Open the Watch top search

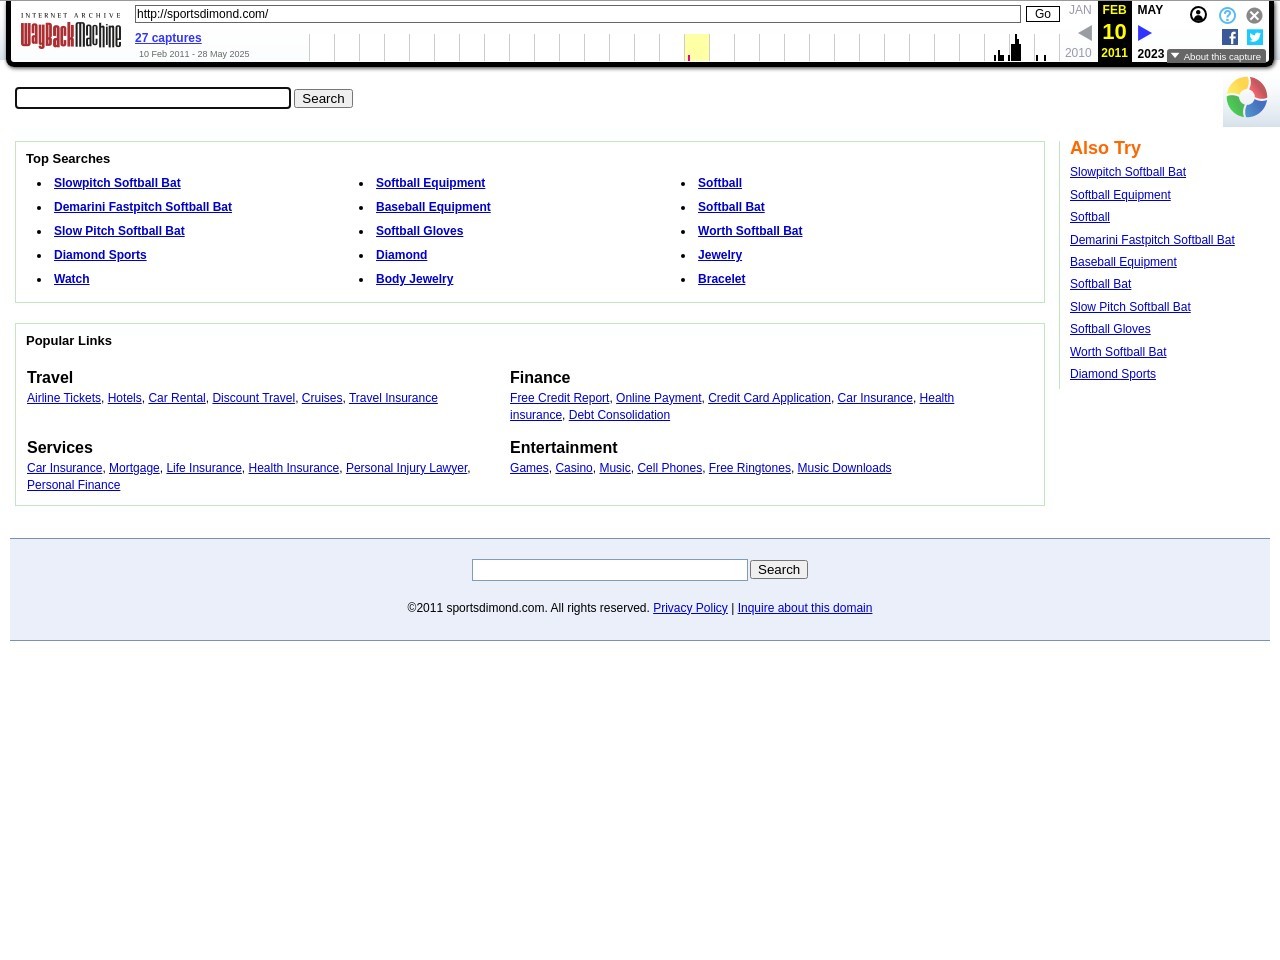72,279
